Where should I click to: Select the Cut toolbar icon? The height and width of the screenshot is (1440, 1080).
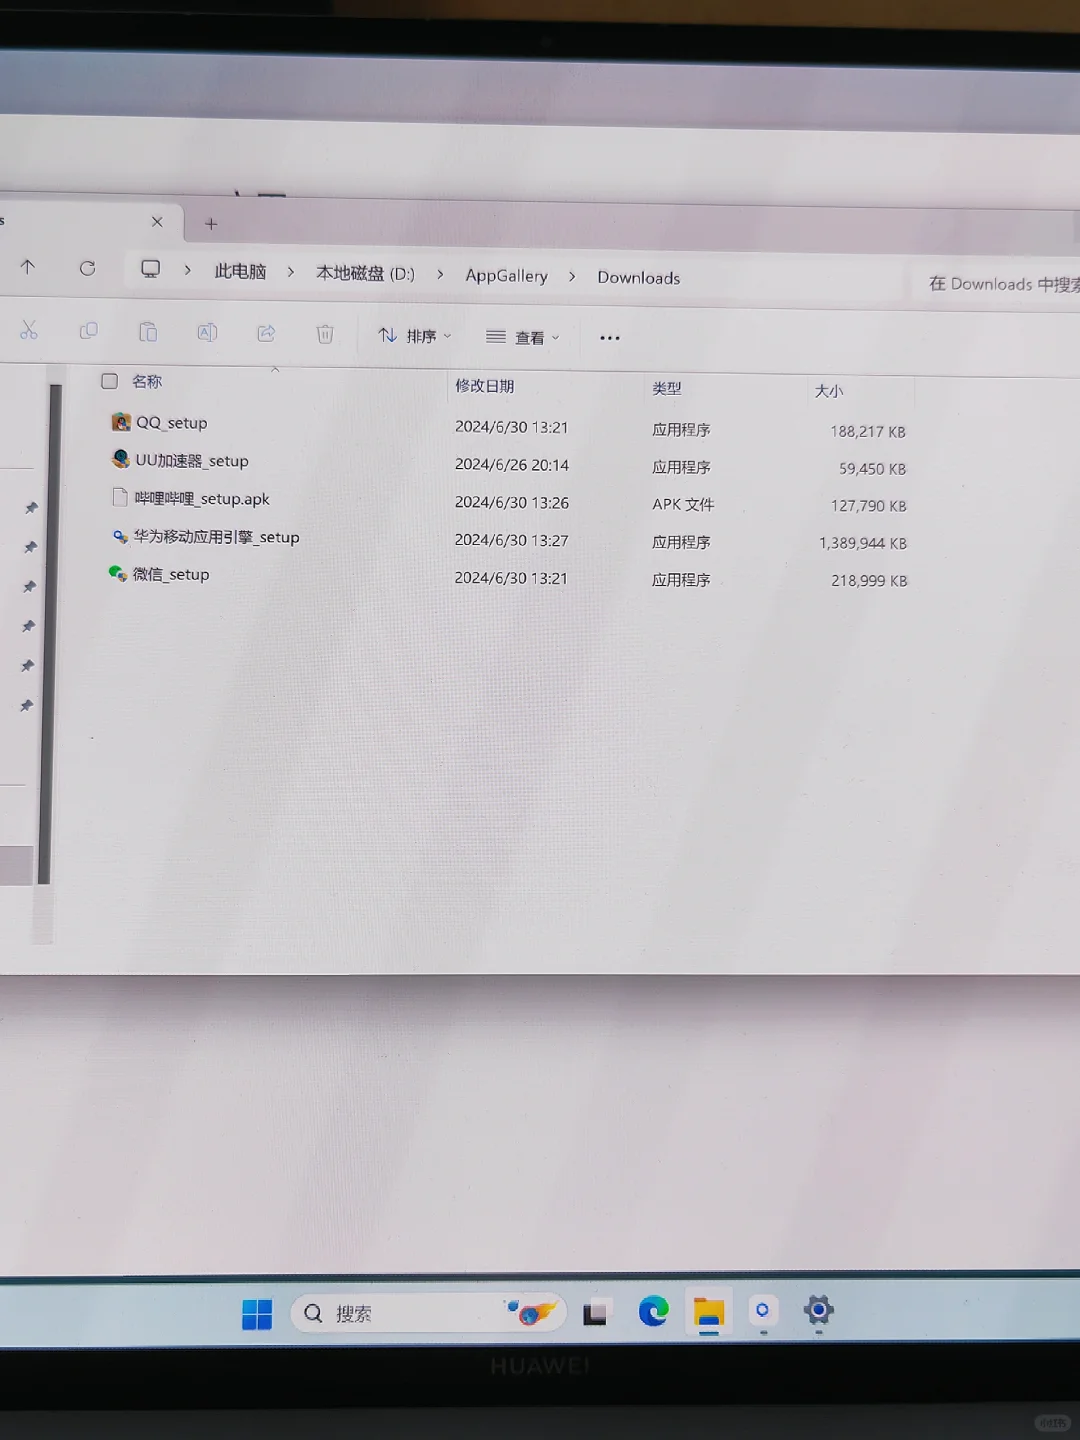tap(30, 331)
